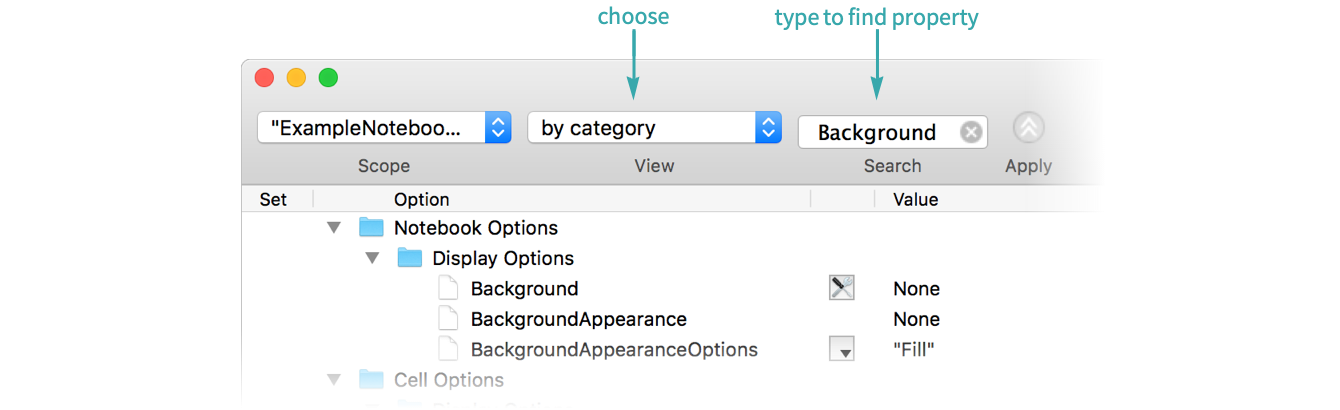This screenshot has height=410, width=1340.
Task: Click the Value column header
Action: pos(915,199)
